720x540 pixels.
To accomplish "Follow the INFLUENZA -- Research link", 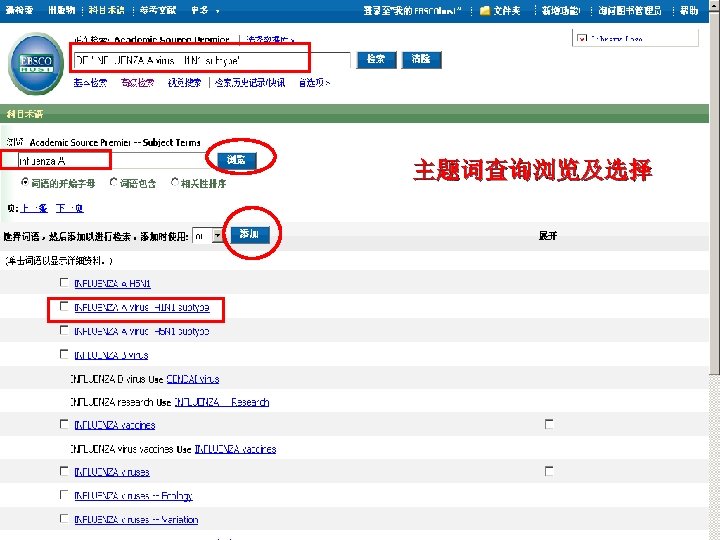I will coord(222,402).
